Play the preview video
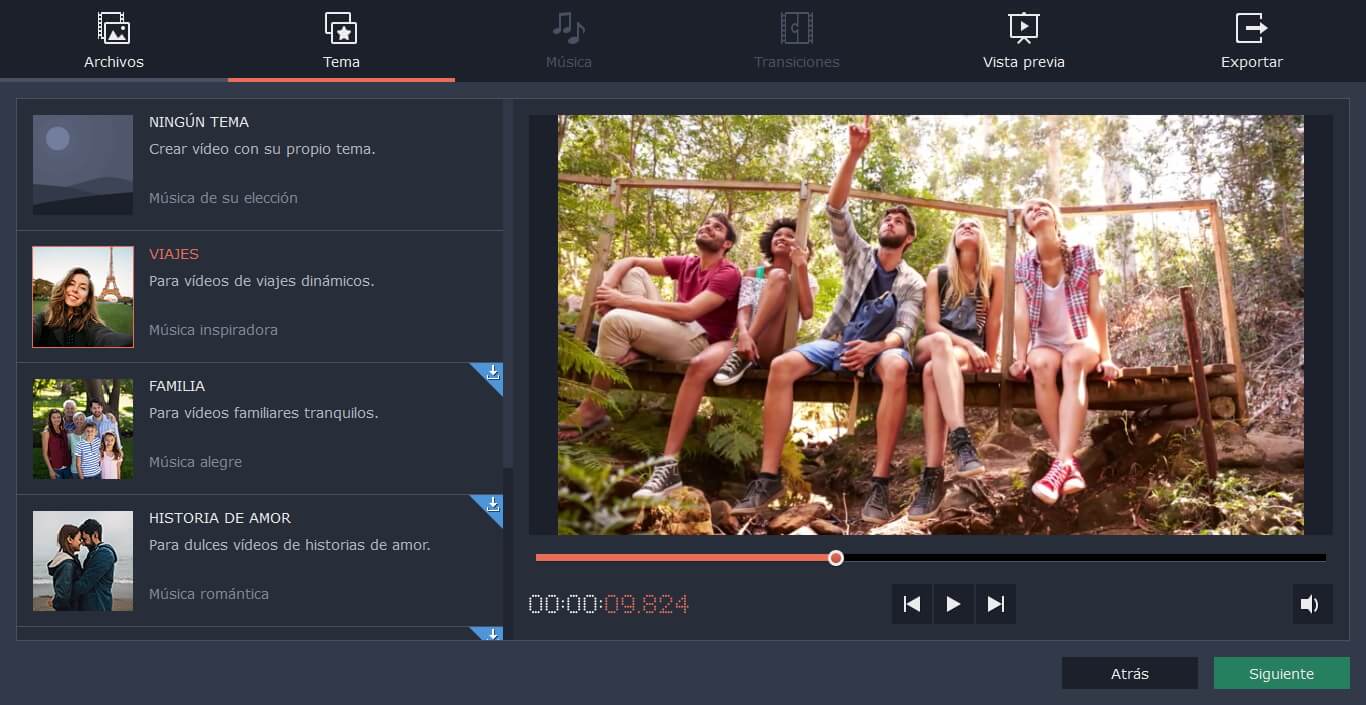The height and width of the screenshot is (705, 1366). click(953, 604)
